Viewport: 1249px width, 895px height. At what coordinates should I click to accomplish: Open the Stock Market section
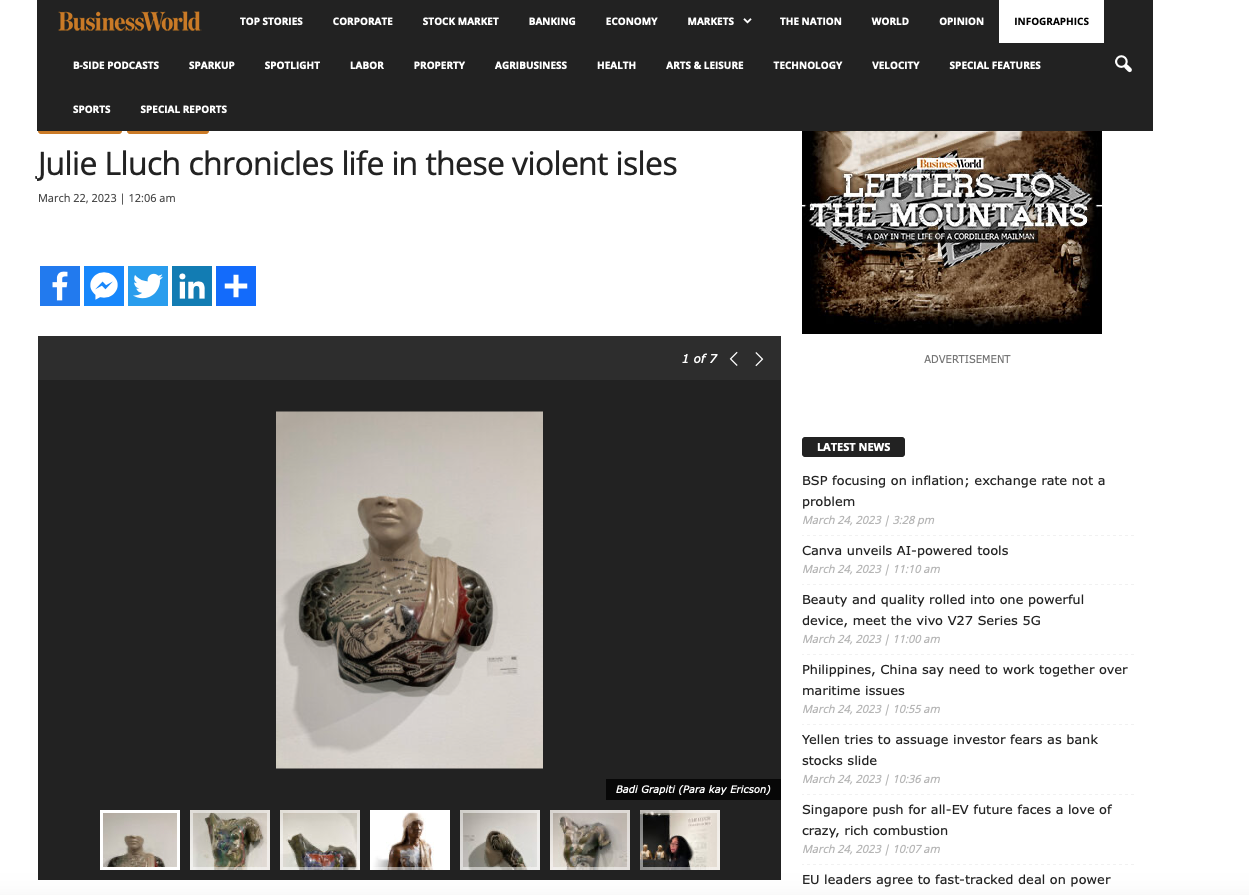pyautogui.click(x=460, y=21)
